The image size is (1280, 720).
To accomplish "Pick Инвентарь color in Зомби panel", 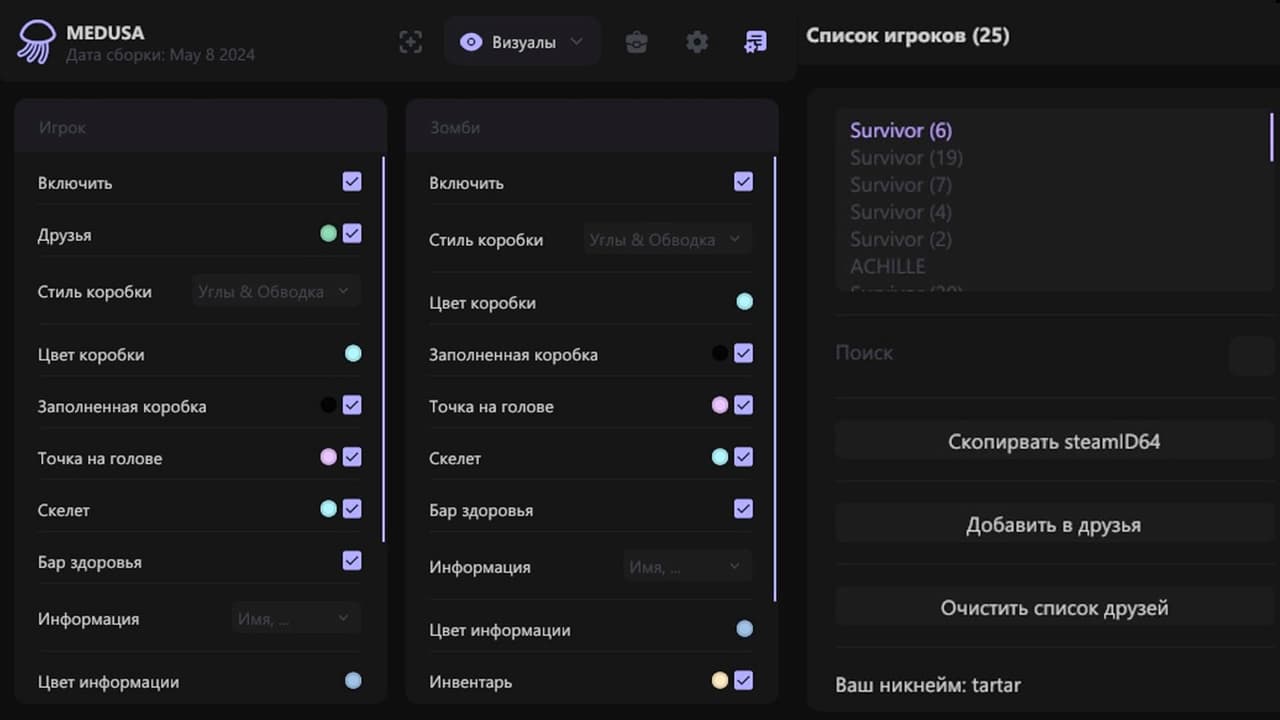I will (719, 680).
